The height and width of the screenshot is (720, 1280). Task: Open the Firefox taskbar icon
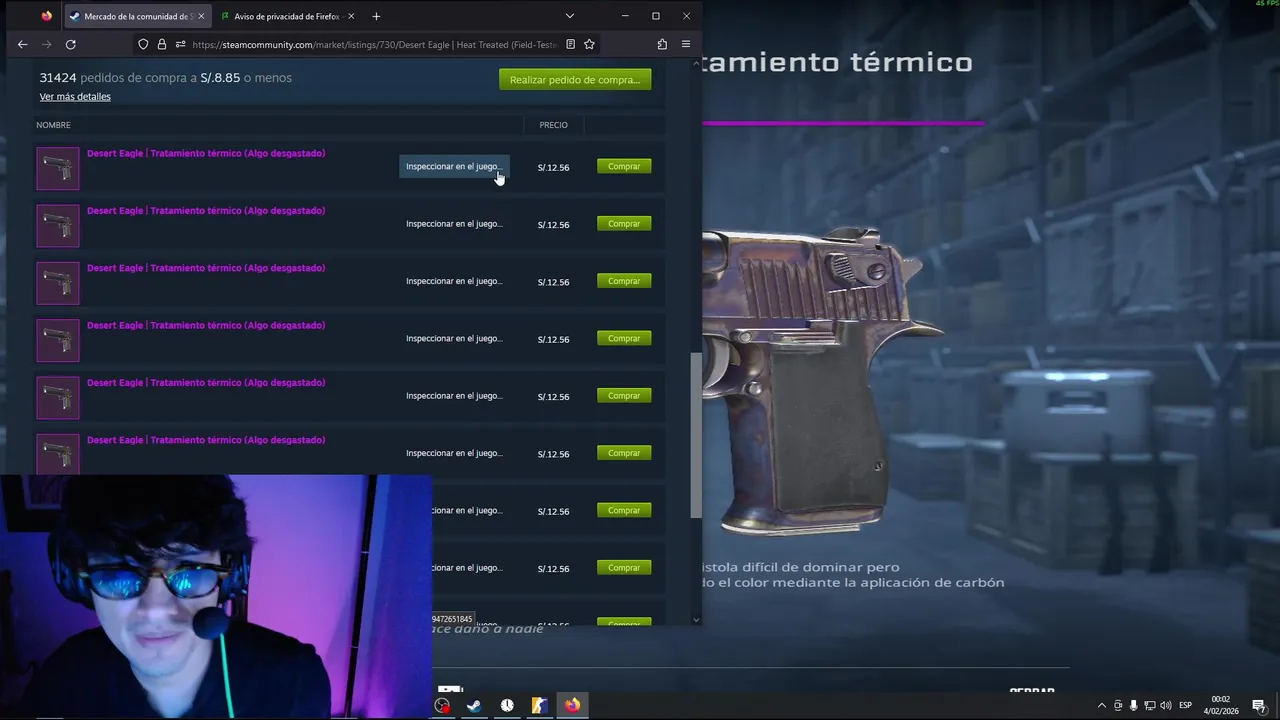point(572,705)
